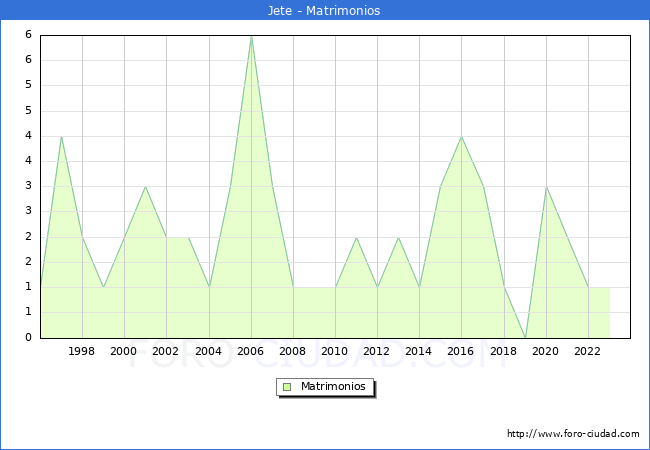Click the 'Matrimonios' legend label
This screenshot has height=450, width=650.
tap(333, 386)
